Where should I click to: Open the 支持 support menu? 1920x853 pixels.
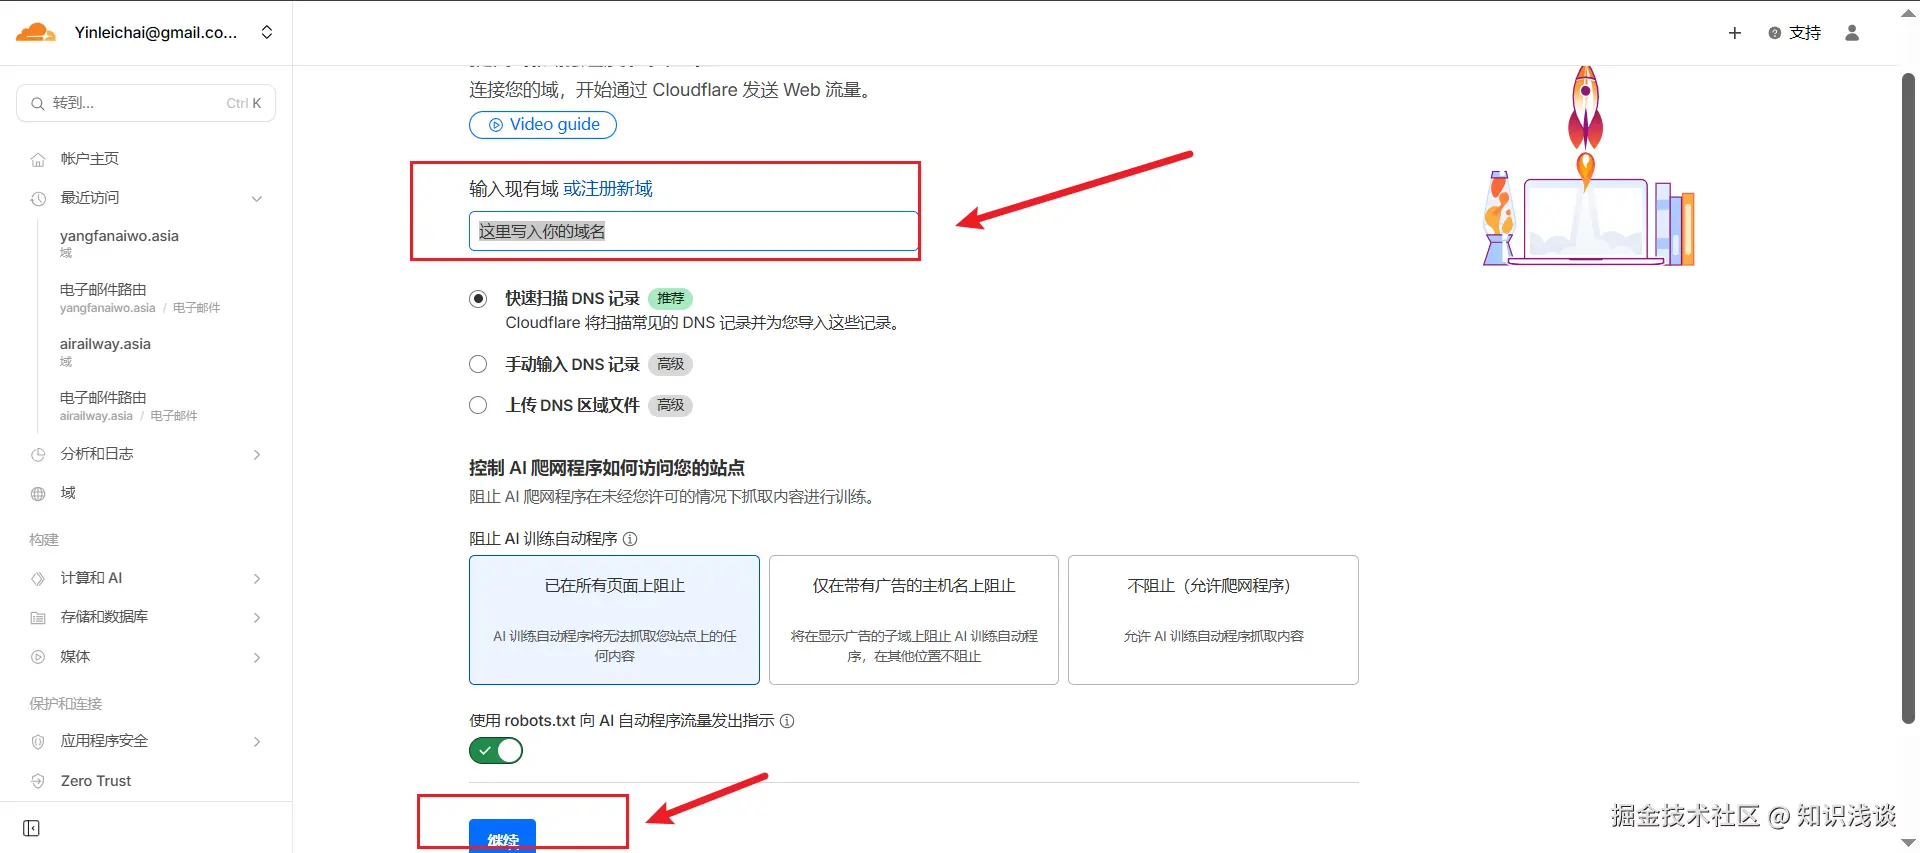1795,33
